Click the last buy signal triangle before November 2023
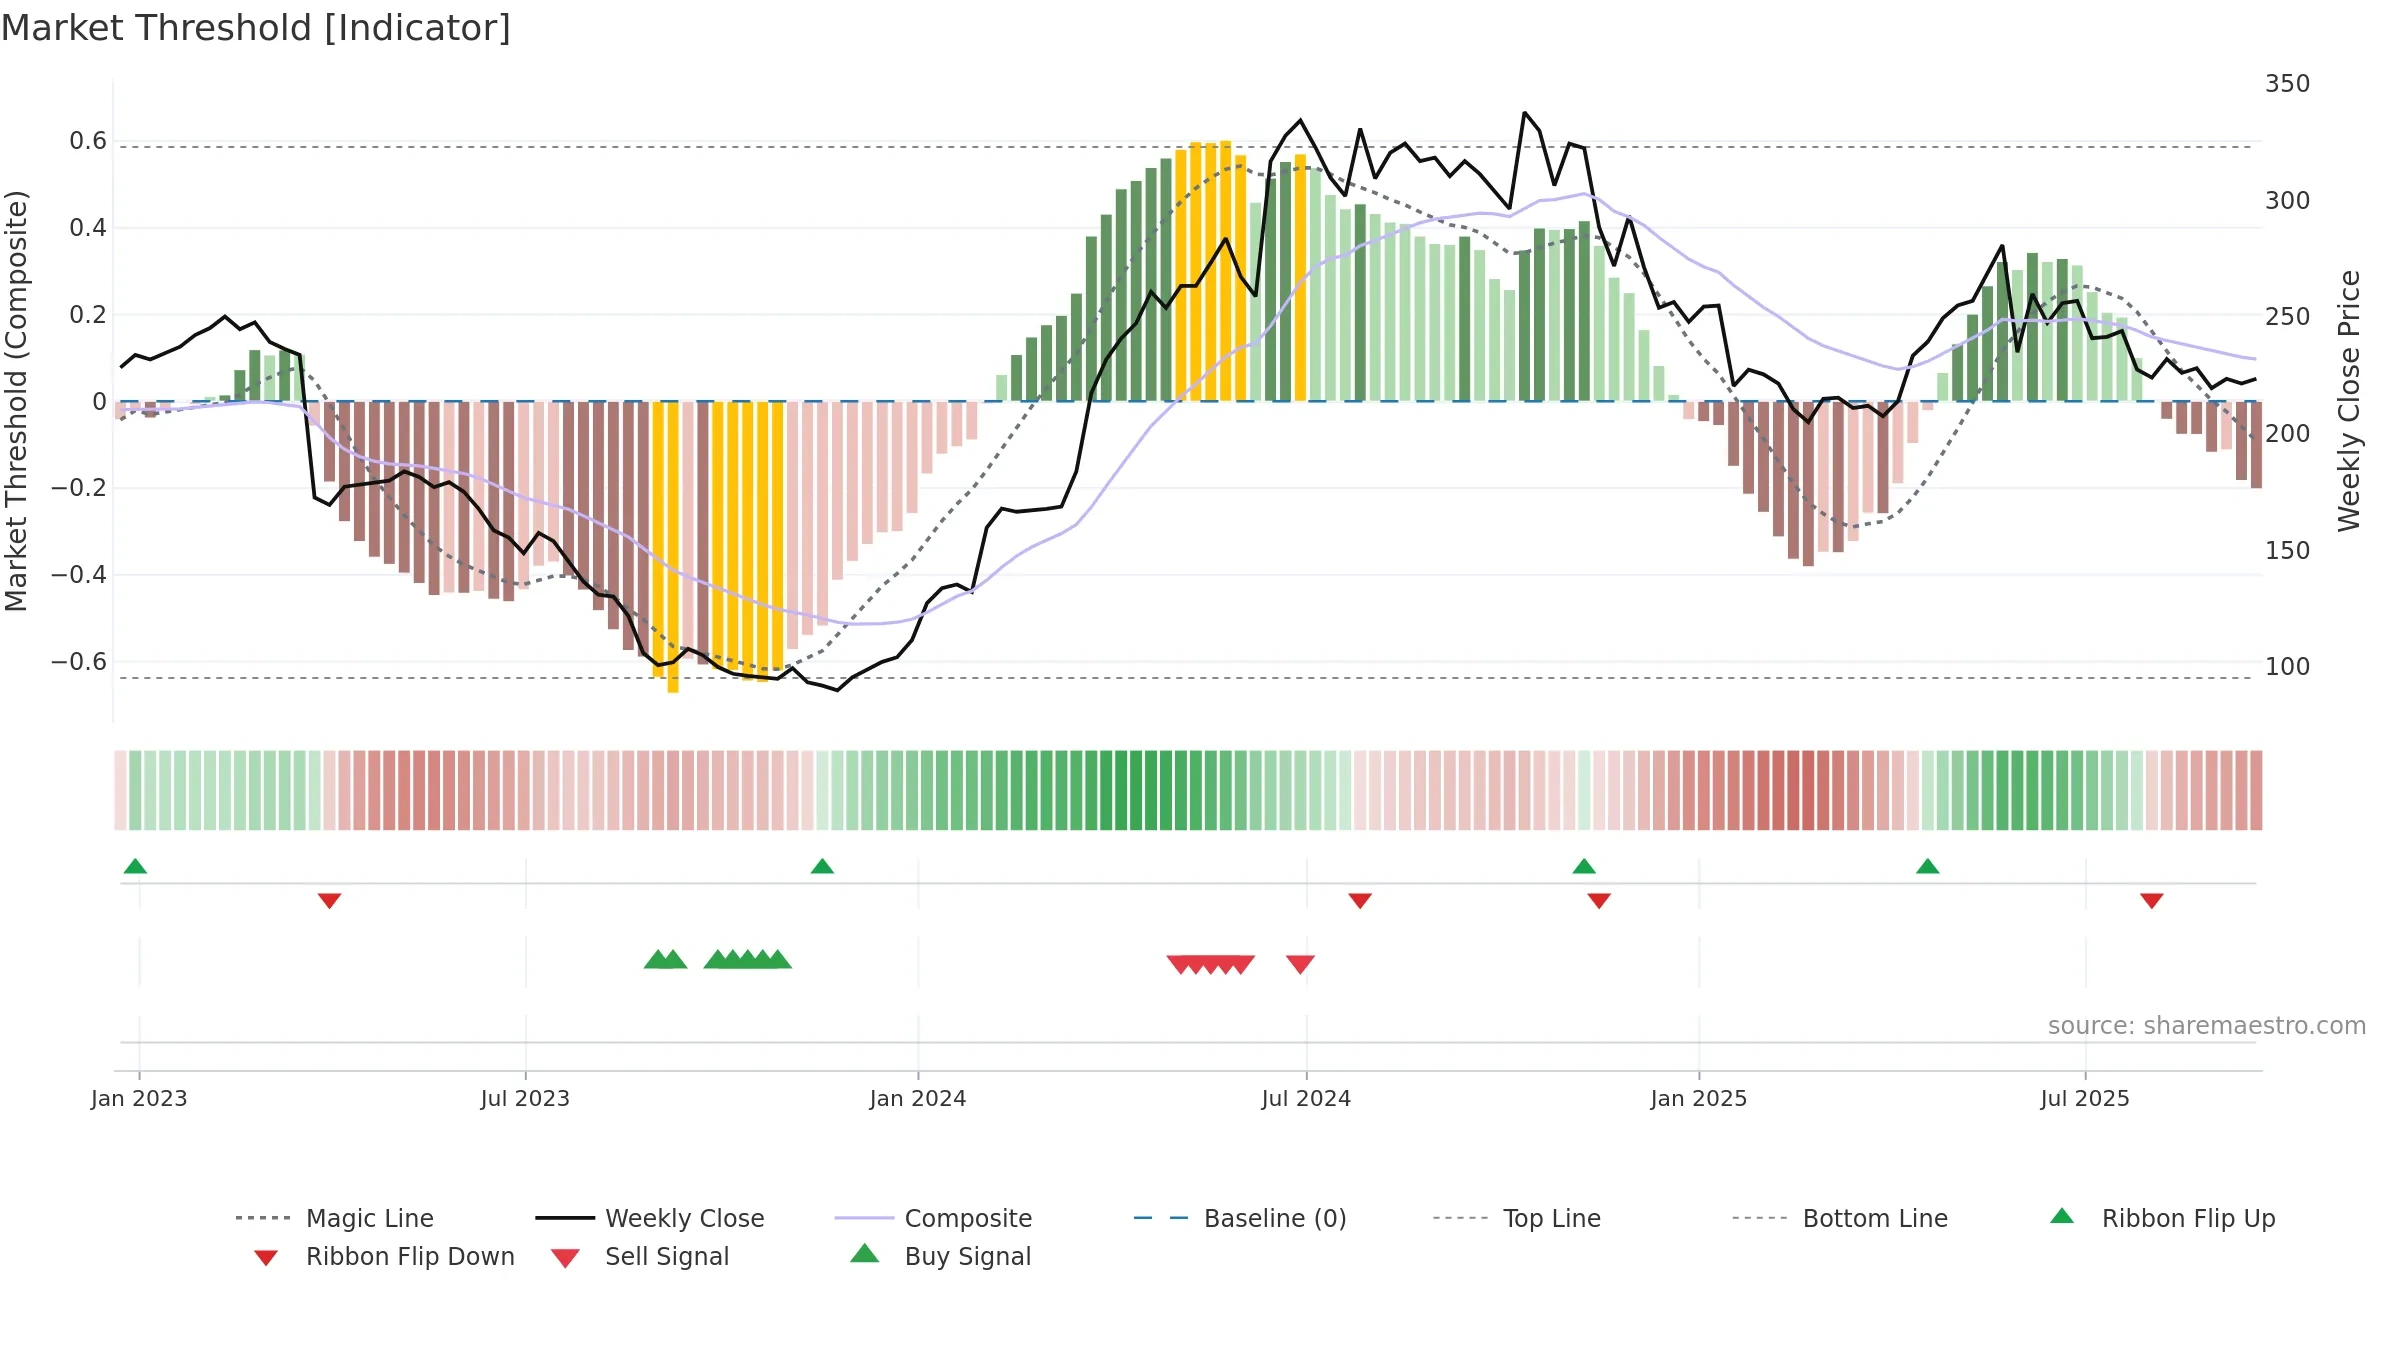The height and width of the screenshot is (1350, 2400). (x=777, y=959)
